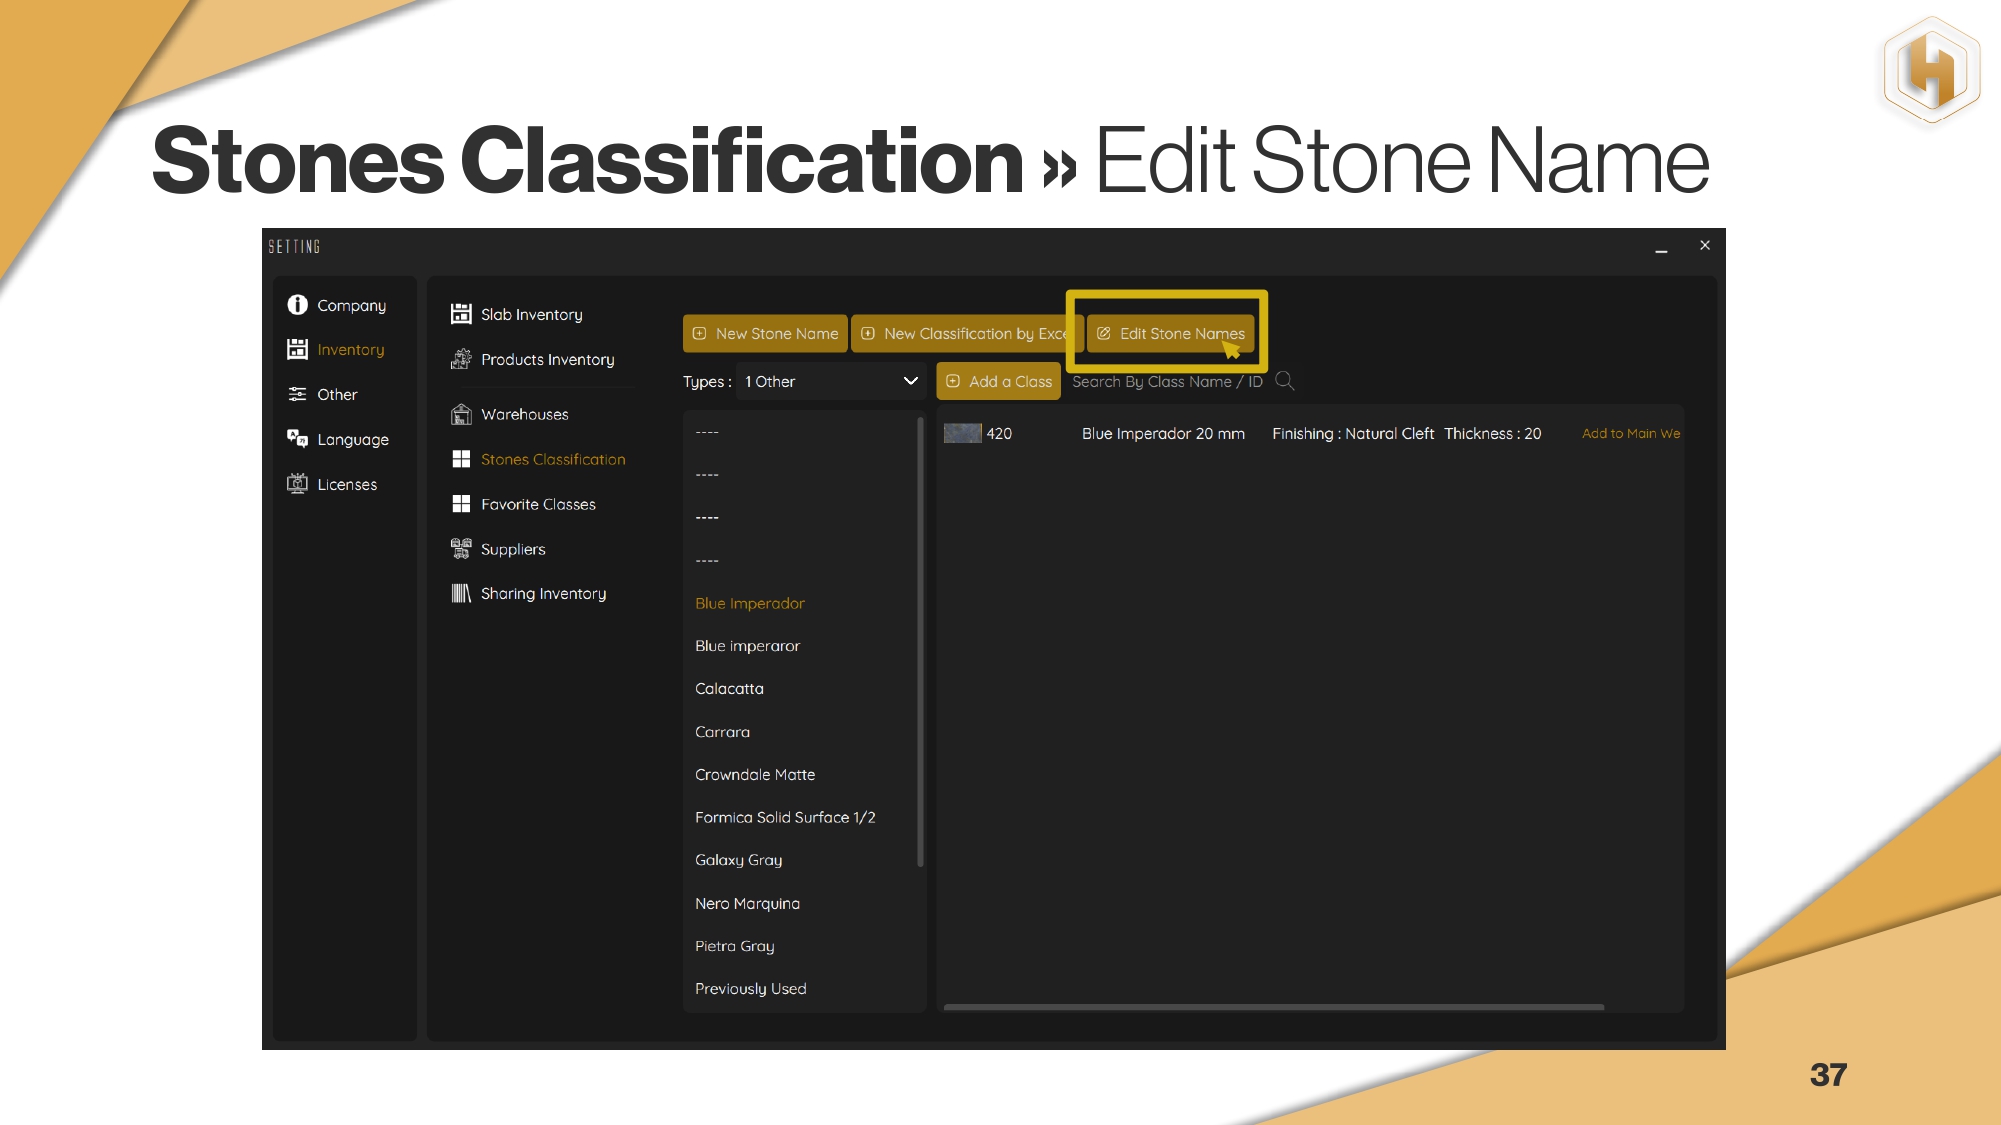Click the Sharing Inventory barcode icon
2001x1125 pixels.
[x=461, y=593]
